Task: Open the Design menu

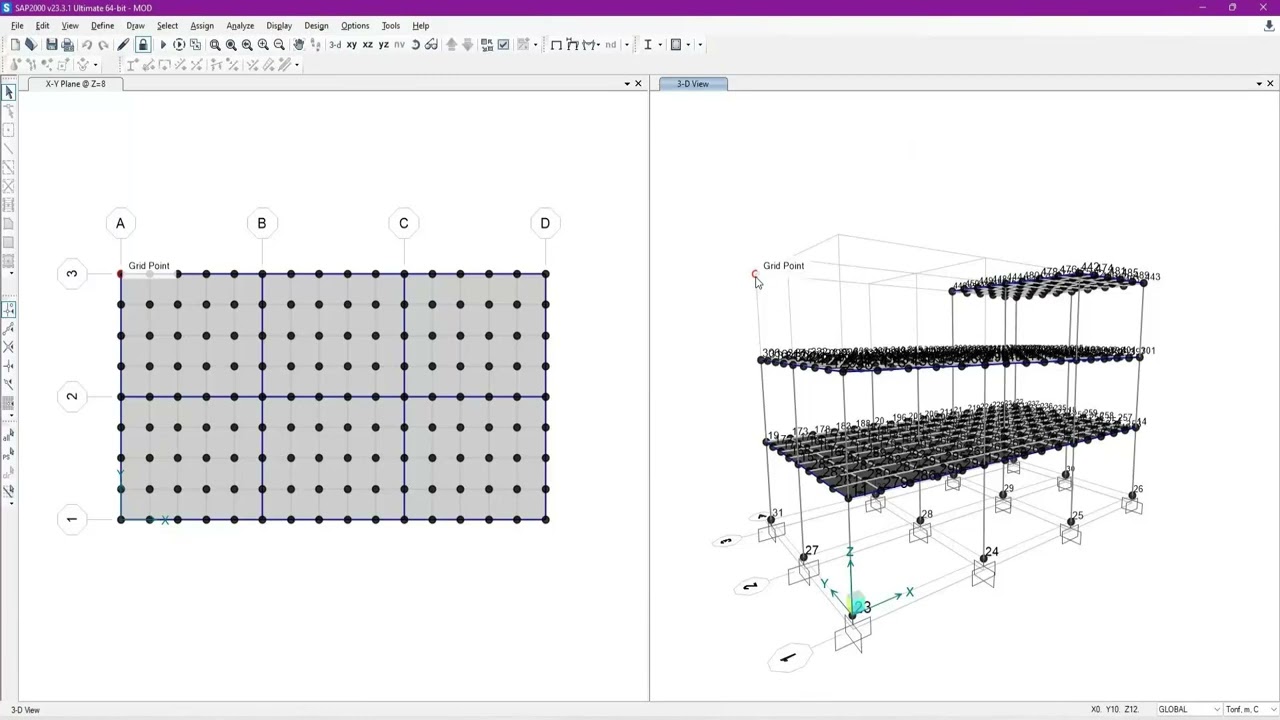Action: [x=316, y=26]
